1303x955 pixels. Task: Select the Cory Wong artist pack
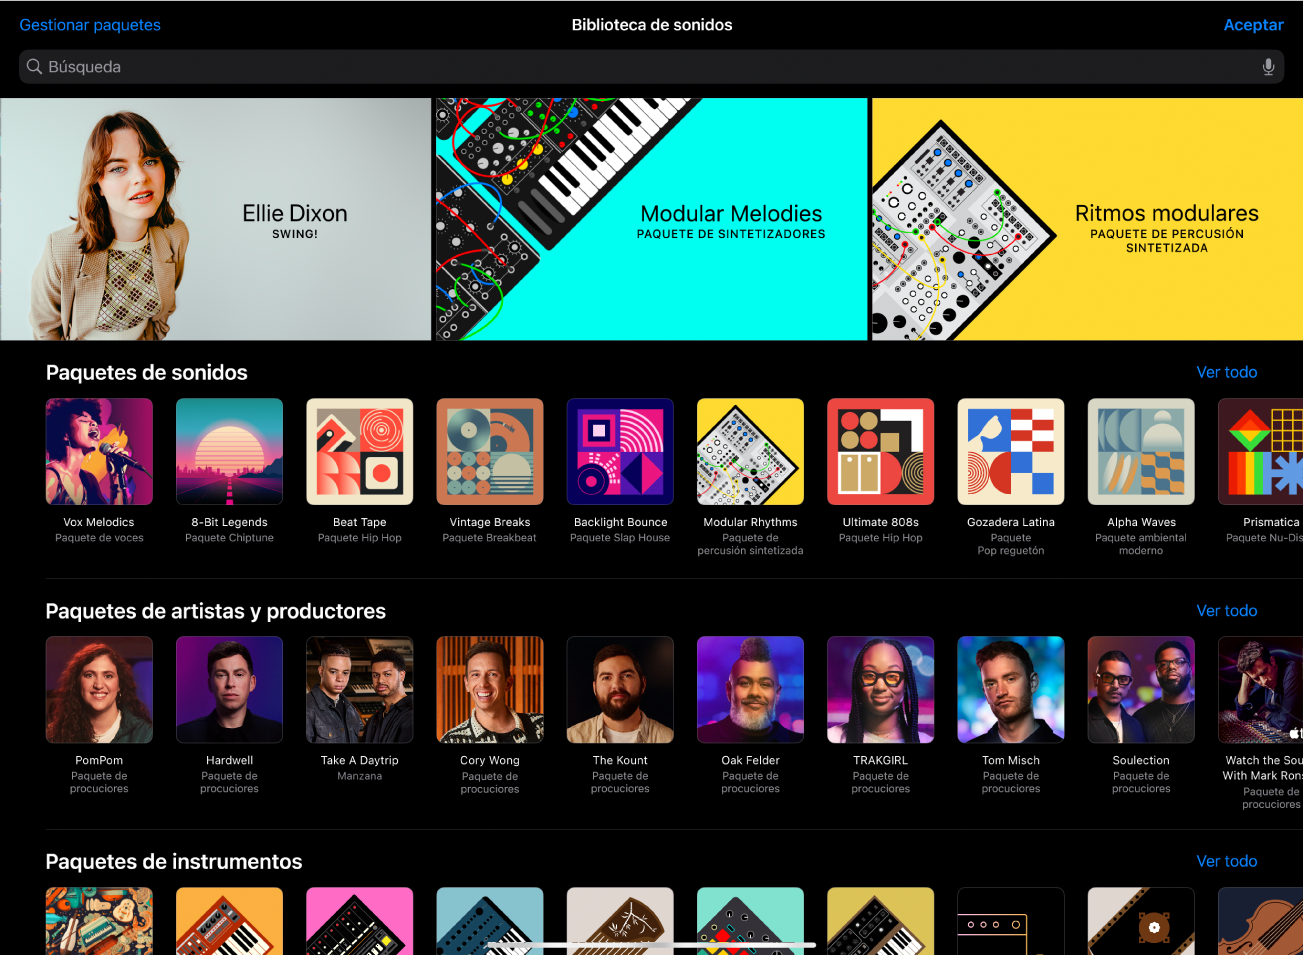[x=489, y=689]
